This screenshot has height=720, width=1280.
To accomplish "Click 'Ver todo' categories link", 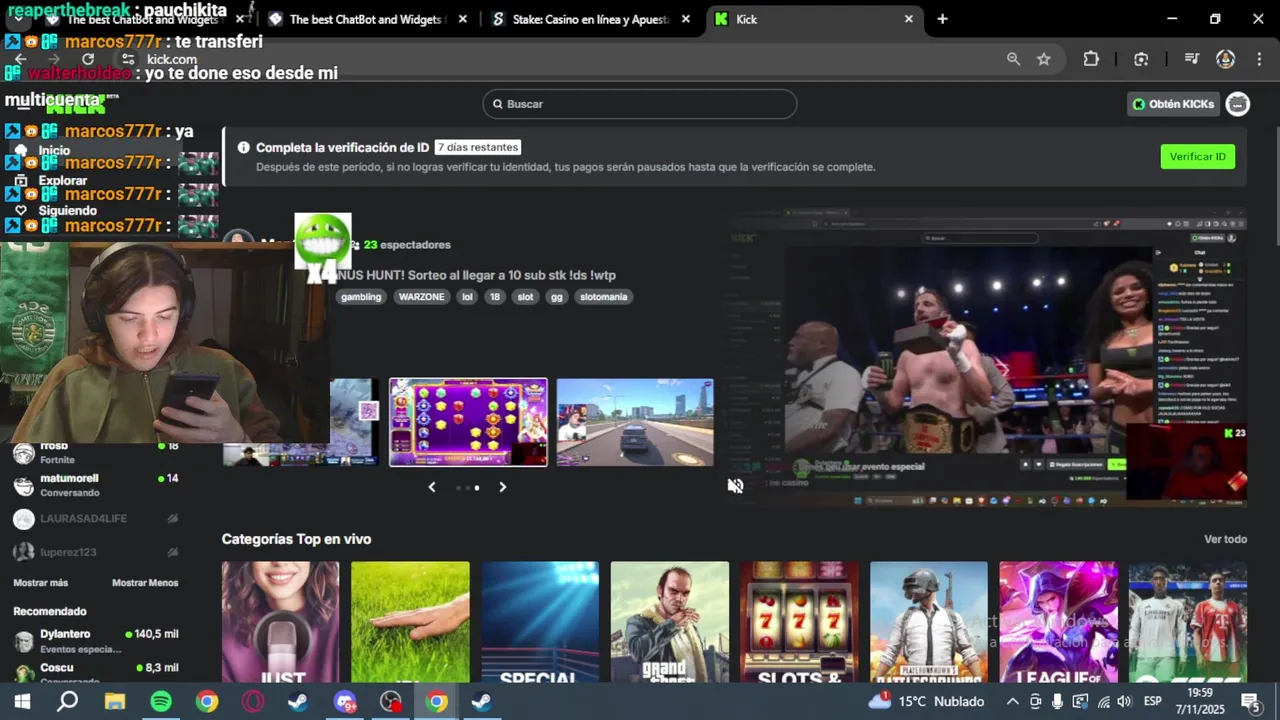I will point(1225,539).
